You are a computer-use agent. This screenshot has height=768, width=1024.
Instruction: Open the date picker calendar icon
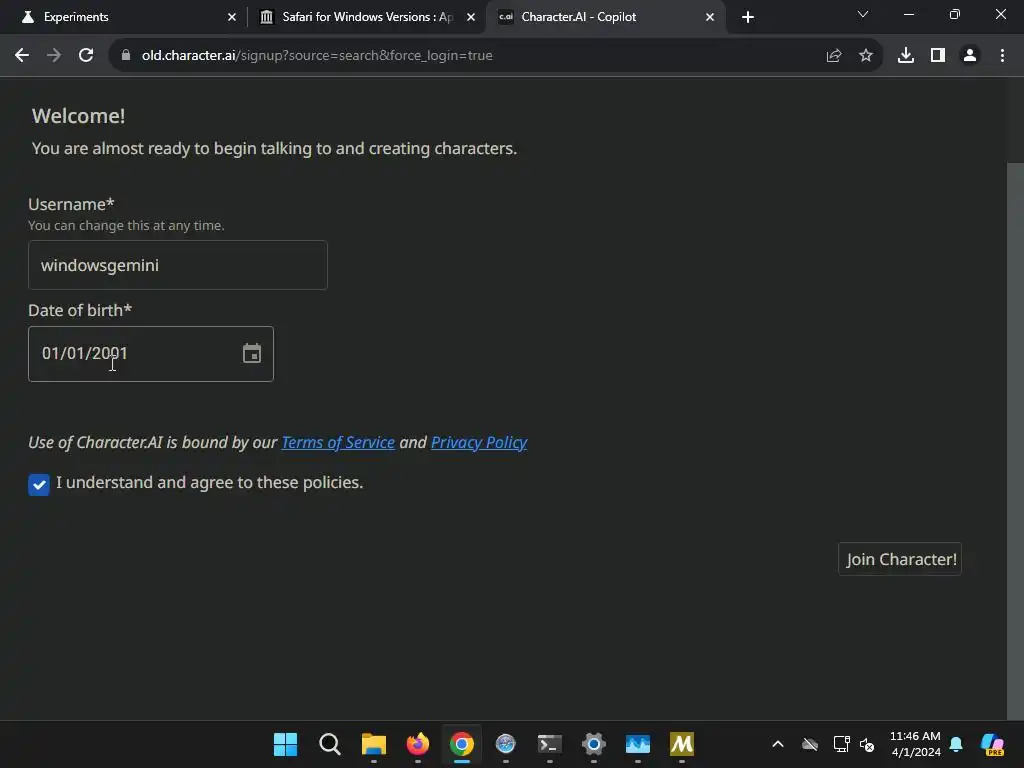coord(252,353)
